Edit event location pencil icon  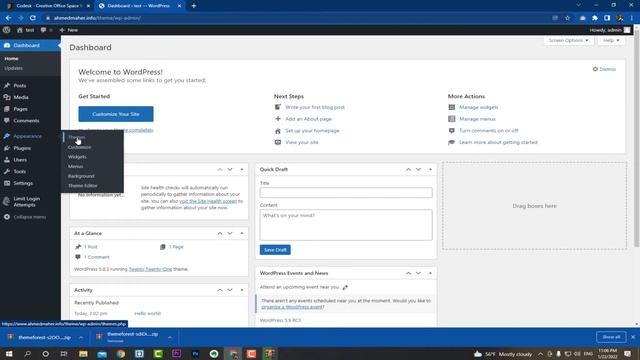345,287
